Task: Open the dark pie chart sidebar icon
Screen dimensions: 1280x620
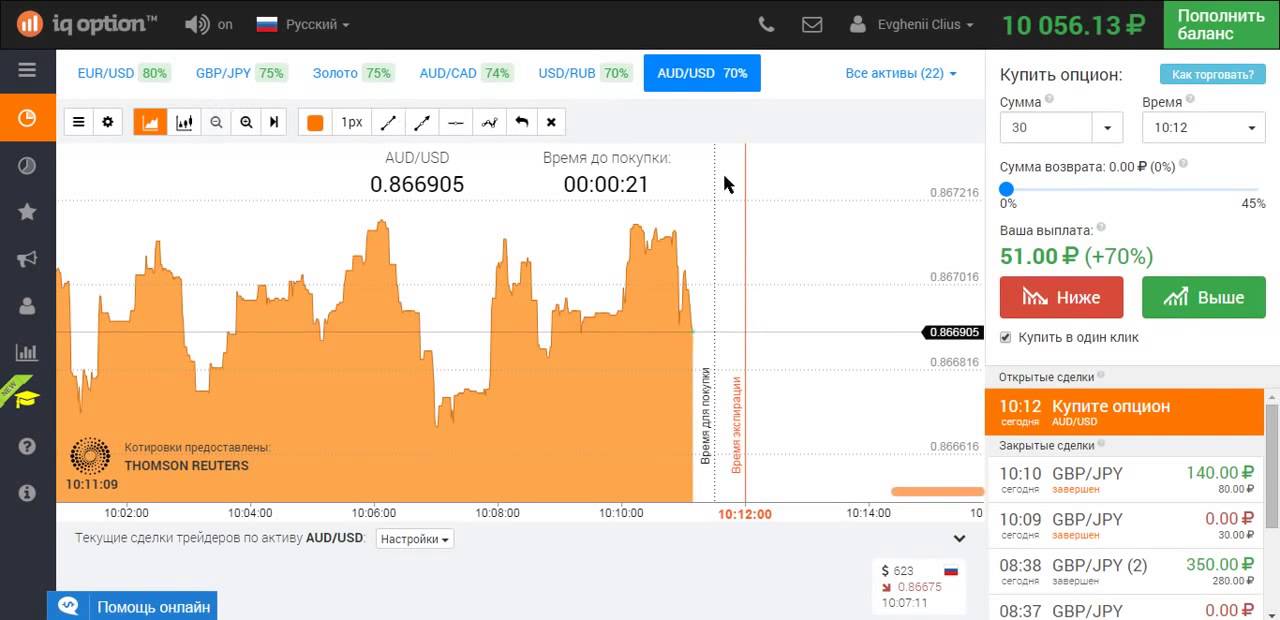Action: click(27, 166)
